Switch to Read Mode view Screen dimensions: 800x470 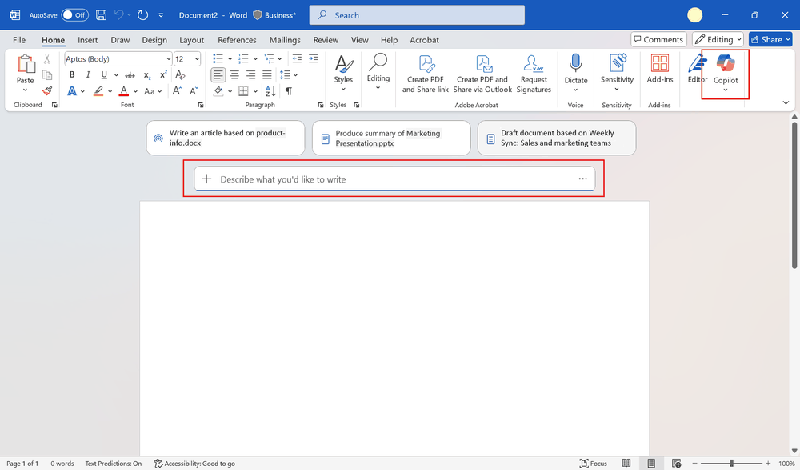tap(626, 463)
